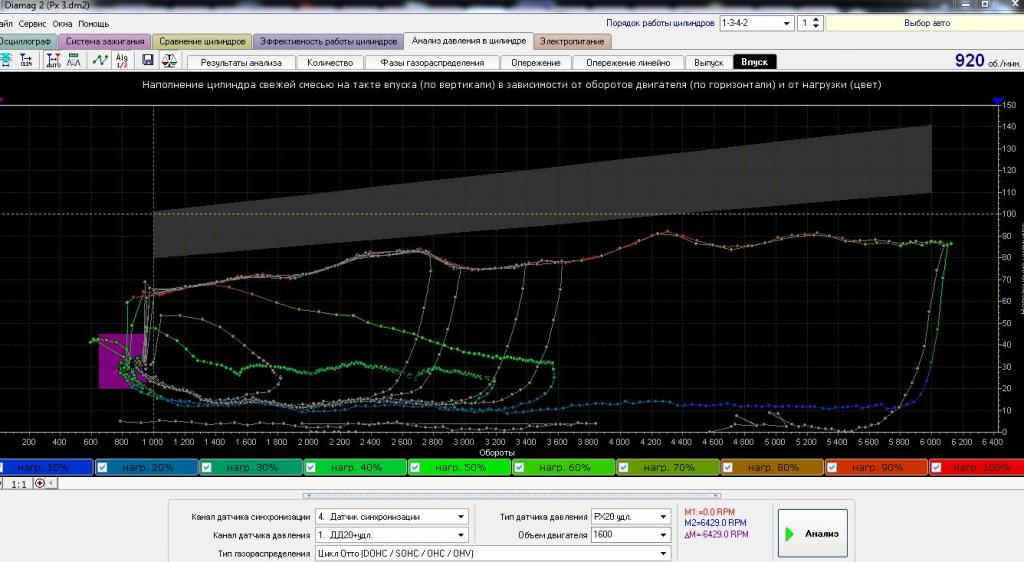Open the Результаты анализа sub-tab
This screenshot has height=562, width=1024.
pos(241,63)
